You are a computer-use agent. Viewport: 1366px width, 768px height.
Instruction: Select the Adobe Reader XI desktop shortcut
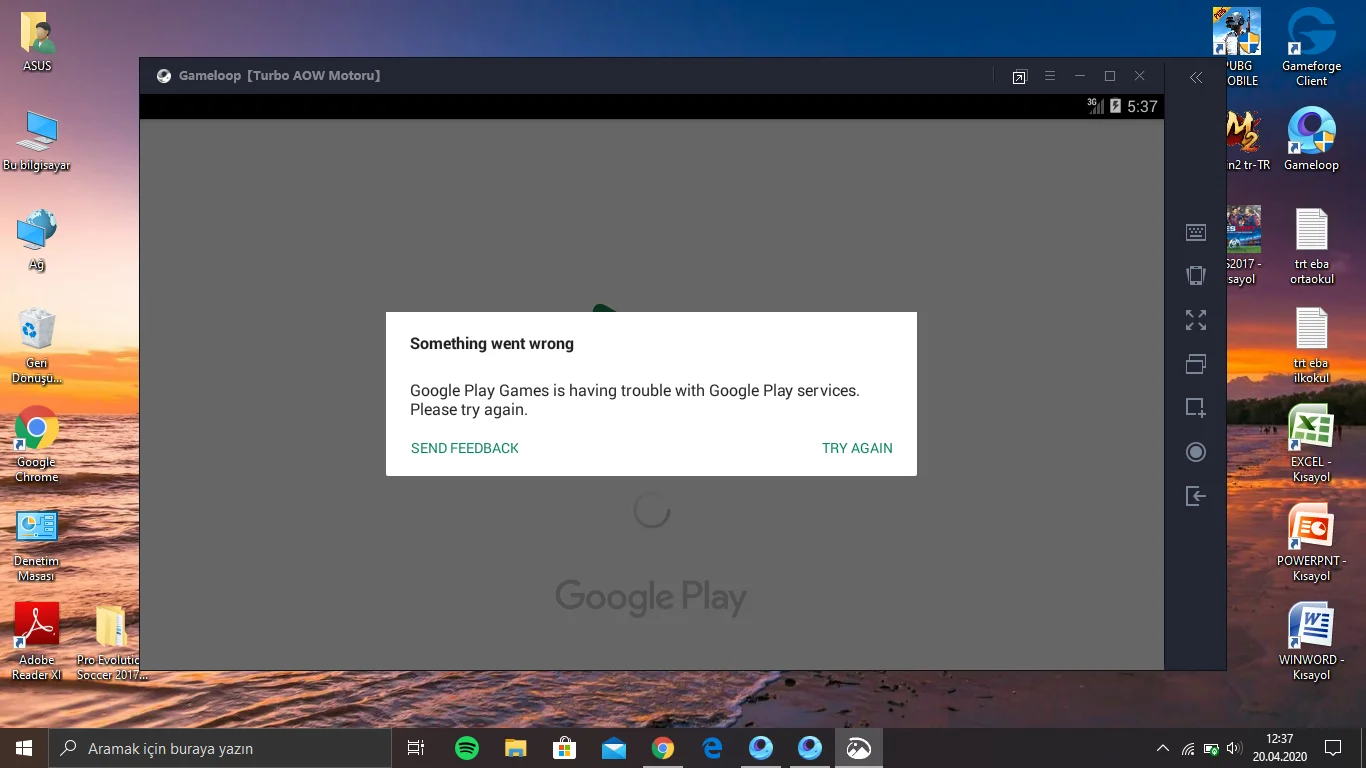point(37,642)
